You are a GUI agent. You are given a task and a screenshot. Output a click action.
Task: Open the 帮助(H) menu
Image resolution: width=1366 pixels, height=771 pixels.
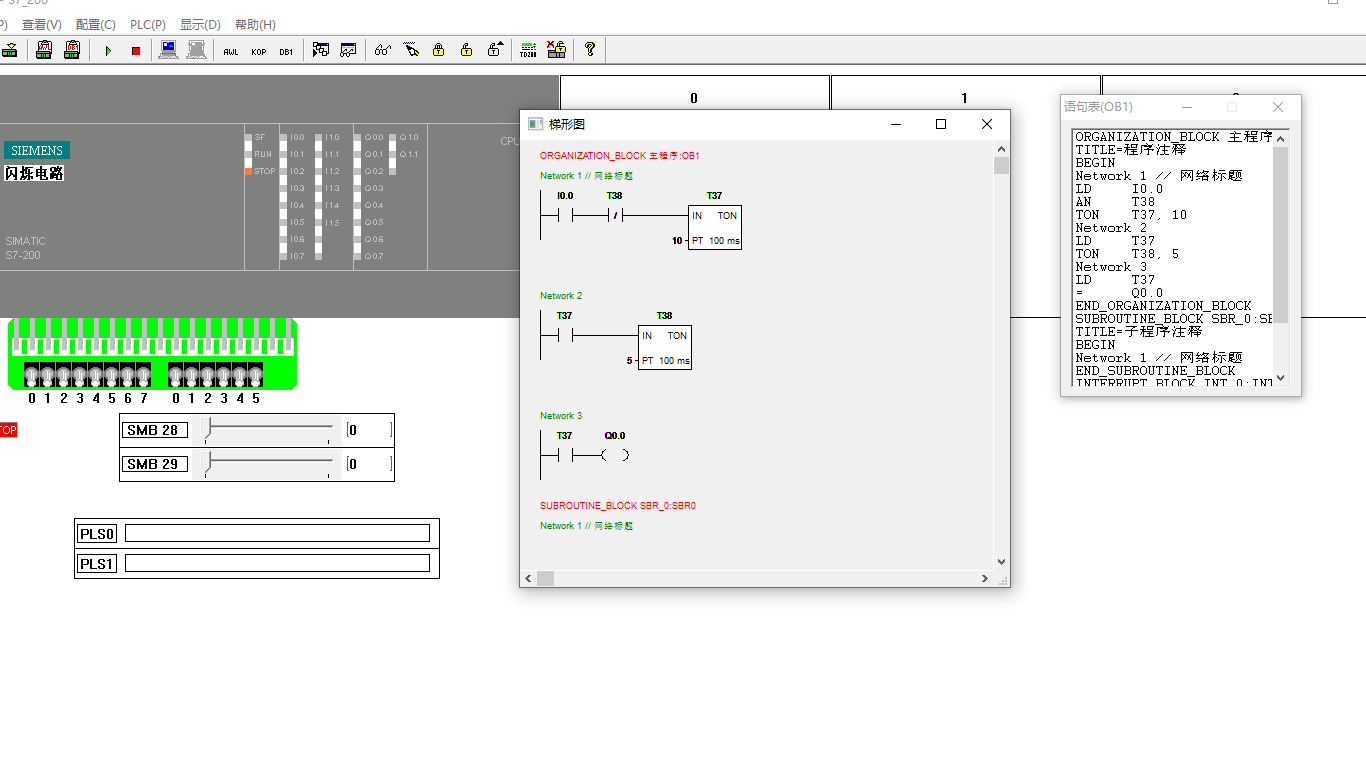[x=255, y=24]
